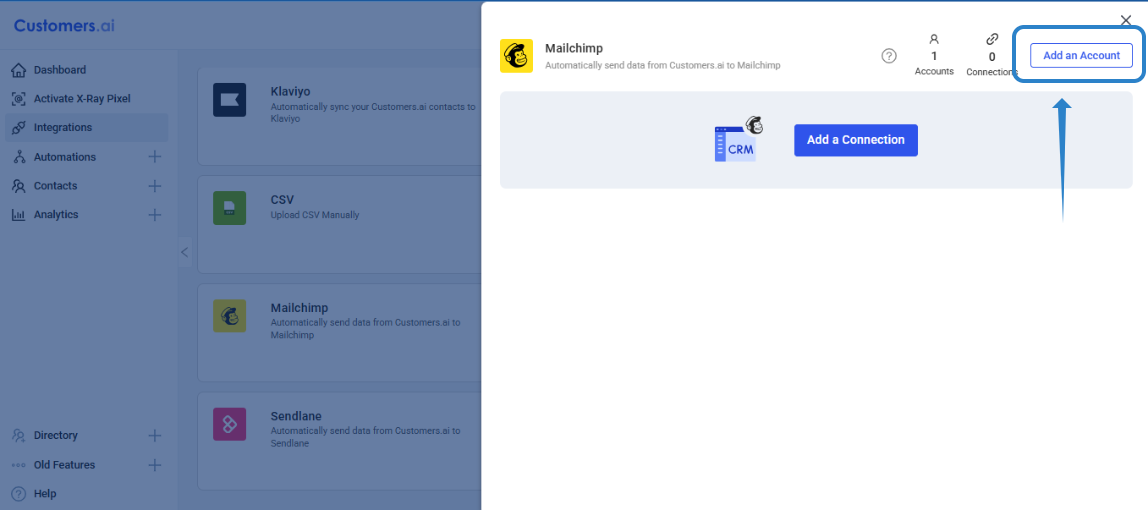Image resolution: width=1148 pixels, height=510 pixels.
Task: Open the CSV integration card title
Action: [x=283, y=200]
